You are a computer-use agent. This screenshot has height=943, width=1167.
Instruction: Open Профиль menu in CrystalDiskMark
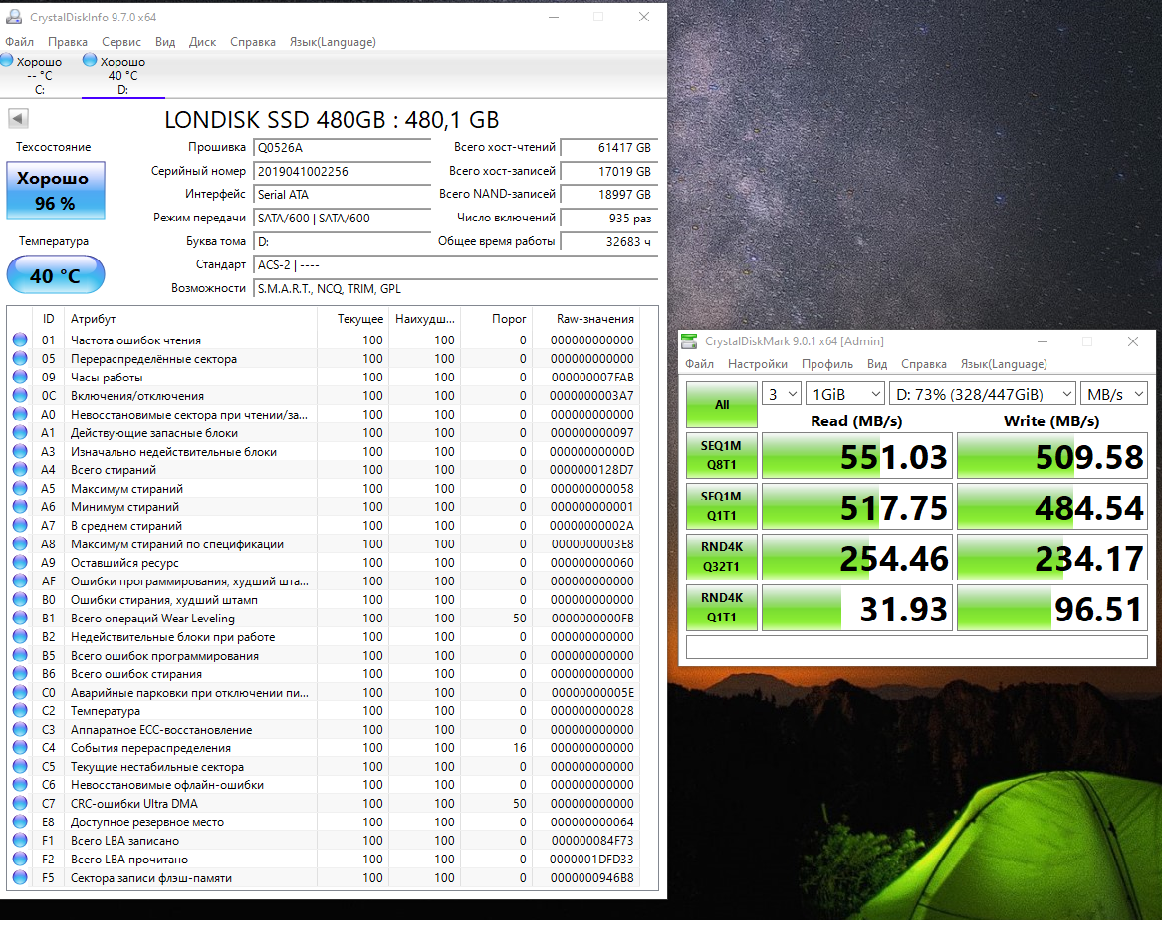click(x=828, y=364)
